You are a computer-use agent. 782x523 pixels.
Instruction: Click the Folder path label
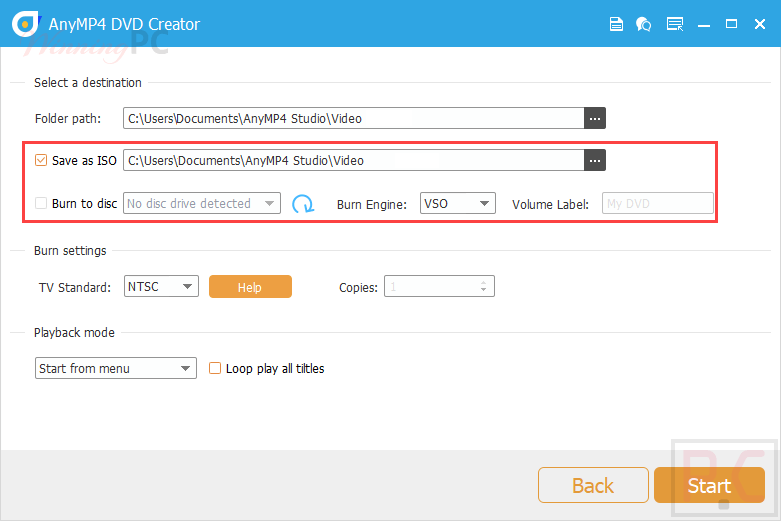[68, 119]
